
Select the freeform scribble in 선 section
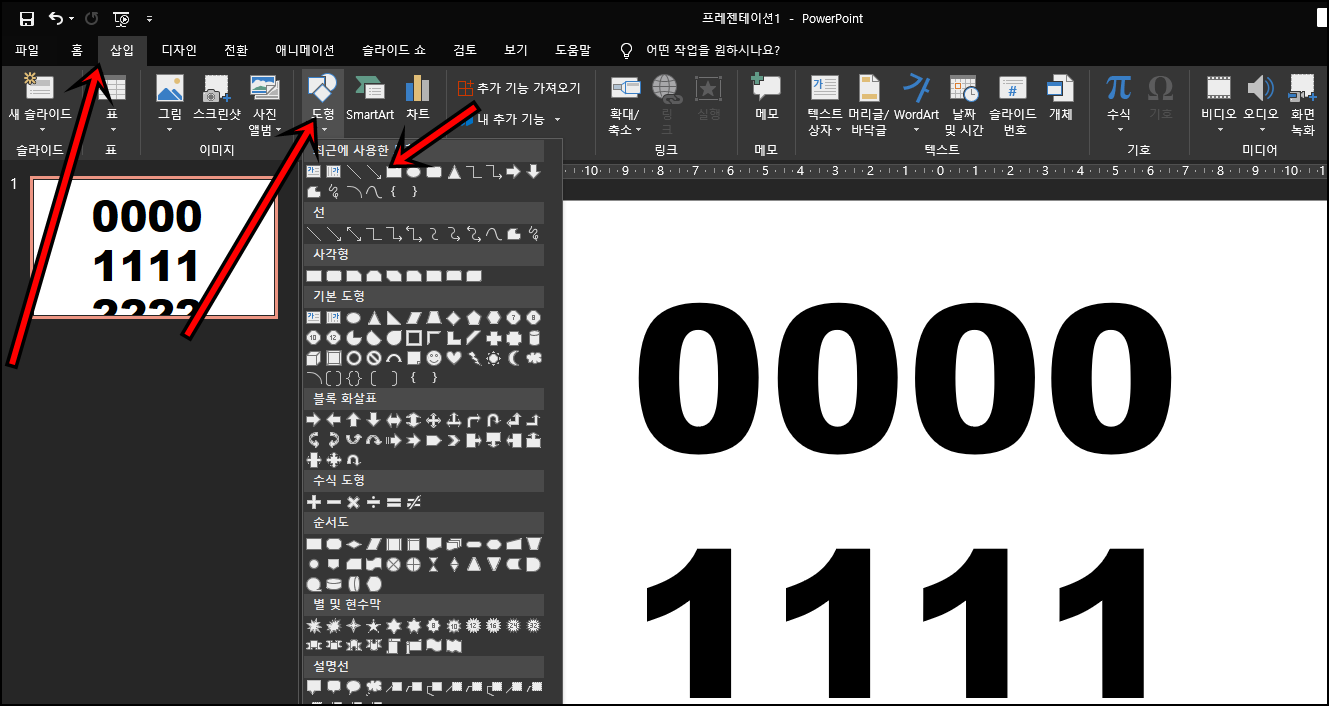(534, 234)
